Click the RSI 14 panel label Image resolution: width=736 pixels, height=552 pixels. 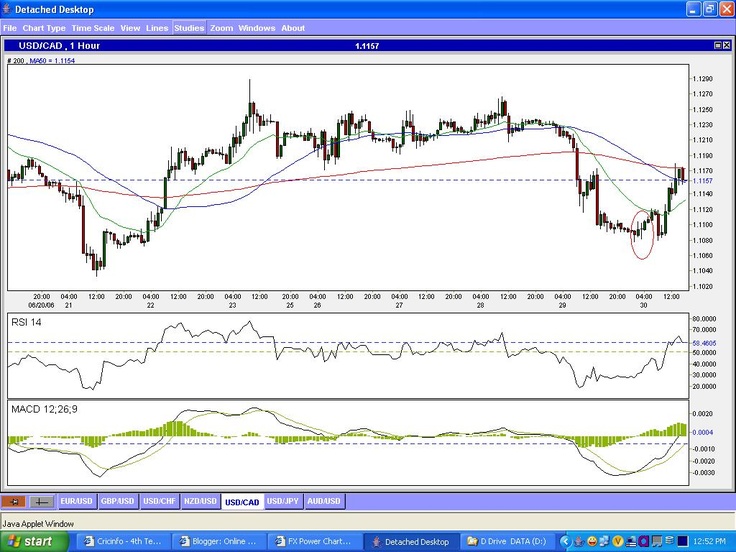(x=26, y=322)
